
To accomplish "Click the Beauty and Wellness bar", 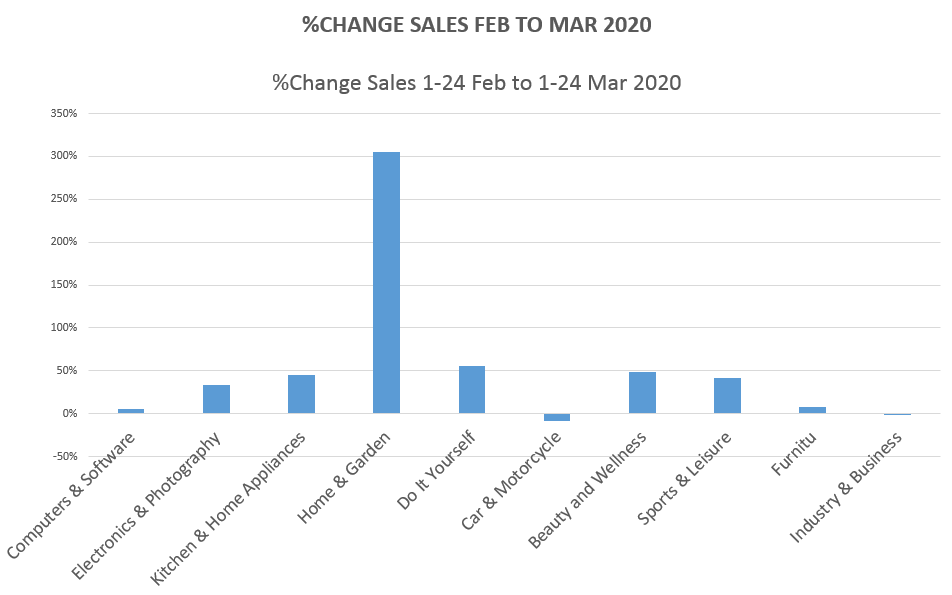I will coord(642,392).
